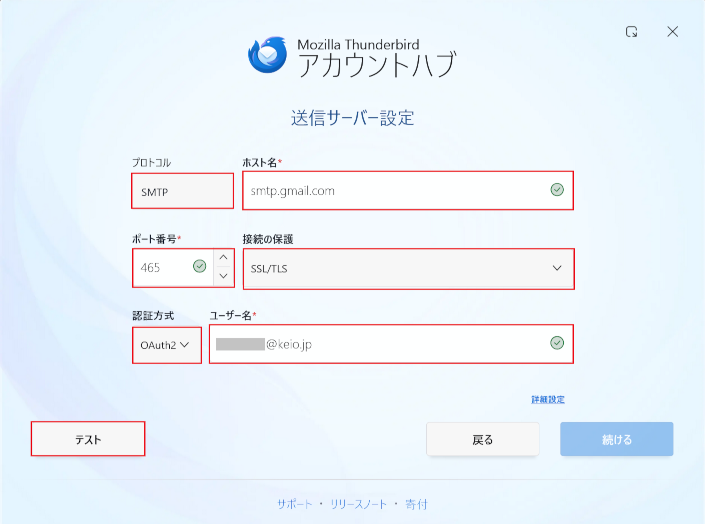Open the サポート link in the footer

tap(293, 504)
